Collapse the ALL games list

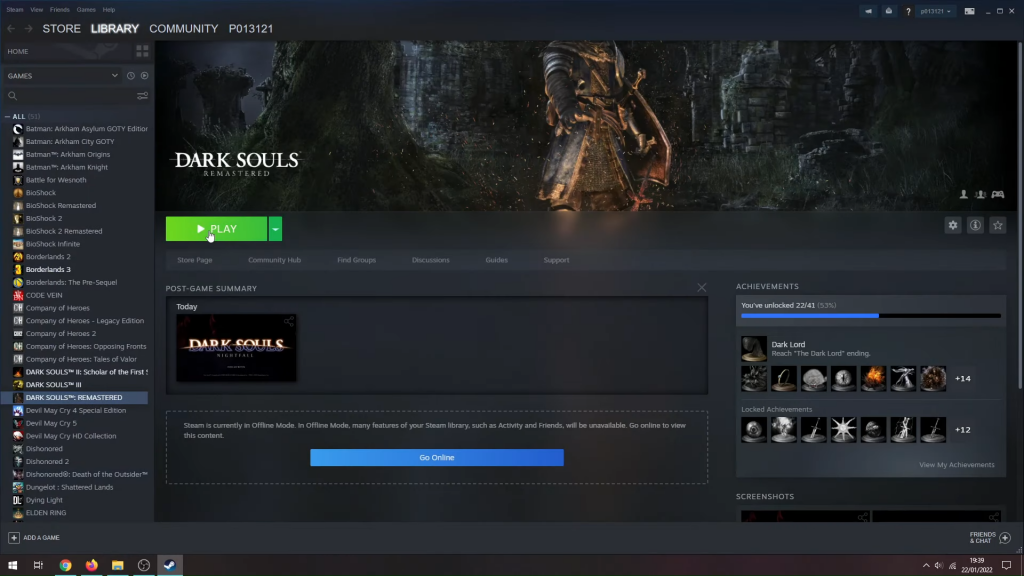(8, 116)
